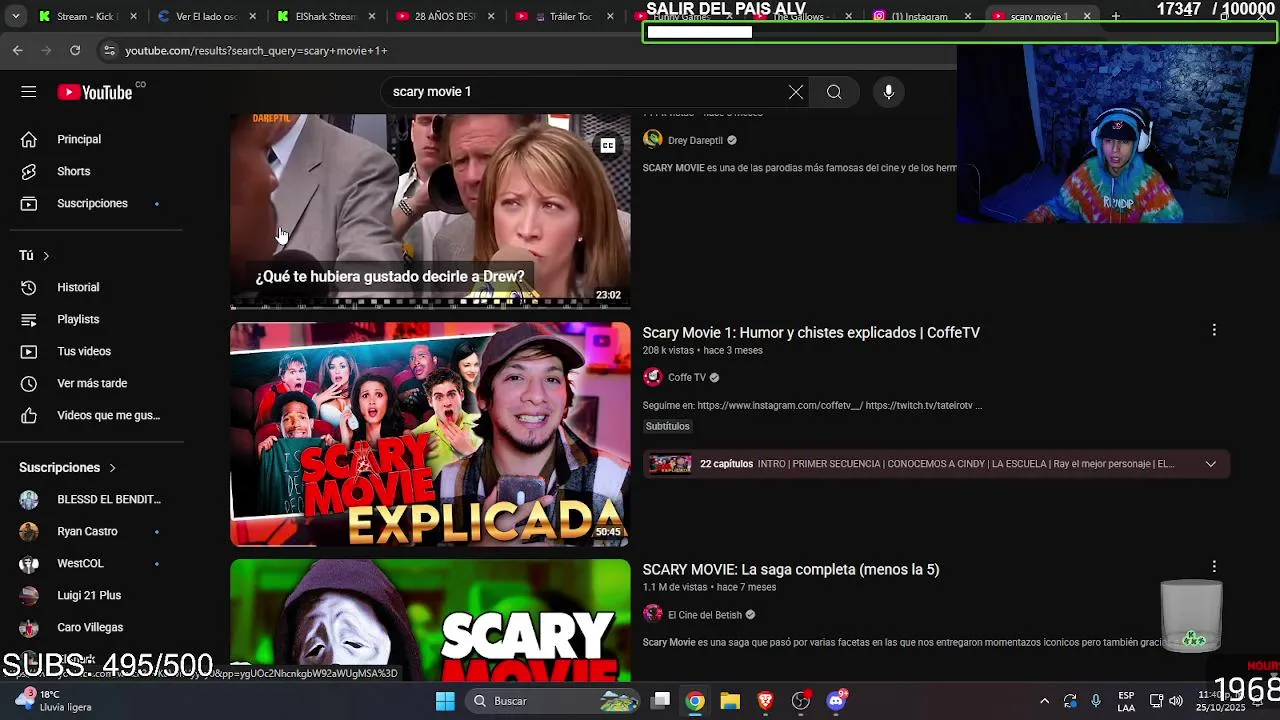Switch to Stream - Kick tab
This screenshot has width=1280, height=720.
click(86, 16)
